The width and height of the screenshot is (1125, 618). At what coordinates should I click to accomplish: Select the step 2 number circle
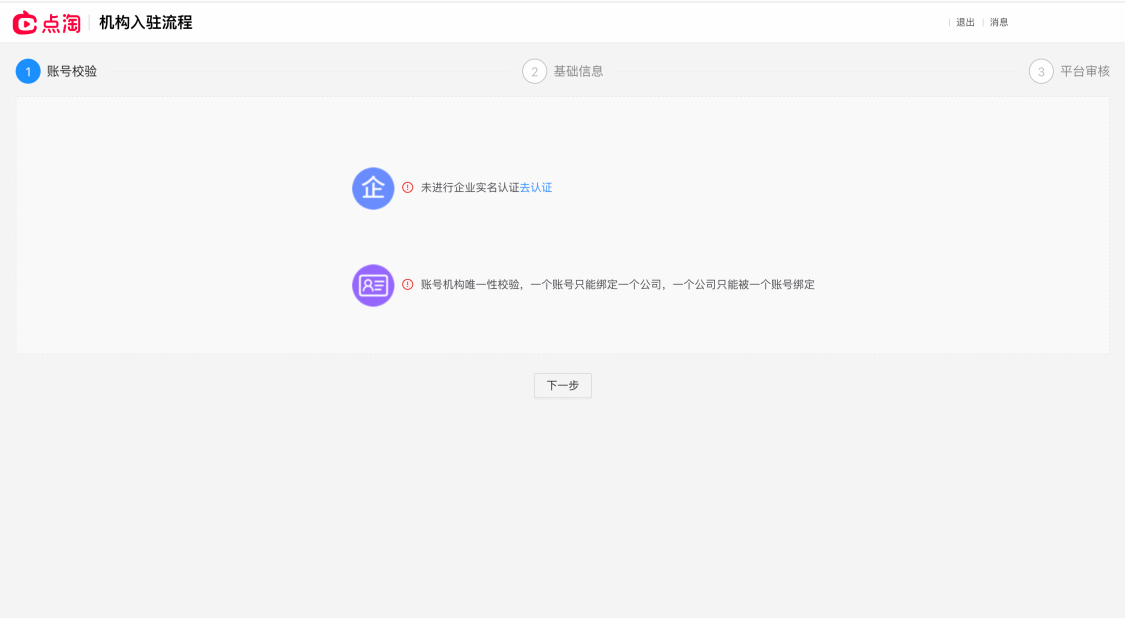535,71
